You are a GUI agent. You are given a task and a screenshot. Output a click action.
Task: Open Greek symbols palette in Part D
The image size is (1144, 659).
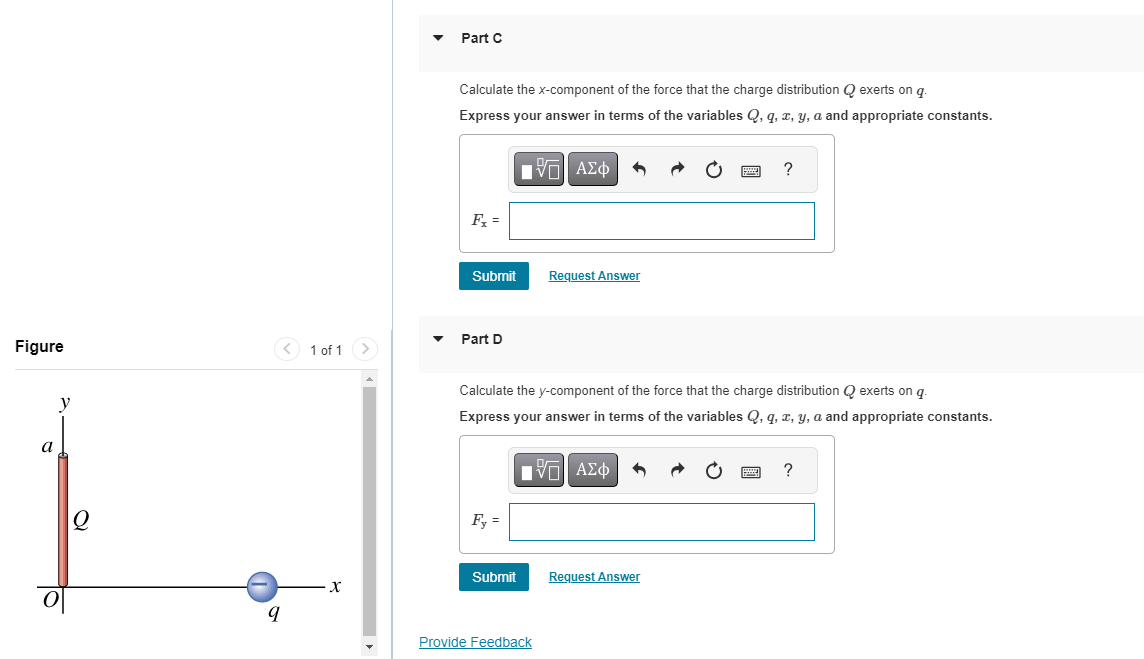tap(592, 469)
